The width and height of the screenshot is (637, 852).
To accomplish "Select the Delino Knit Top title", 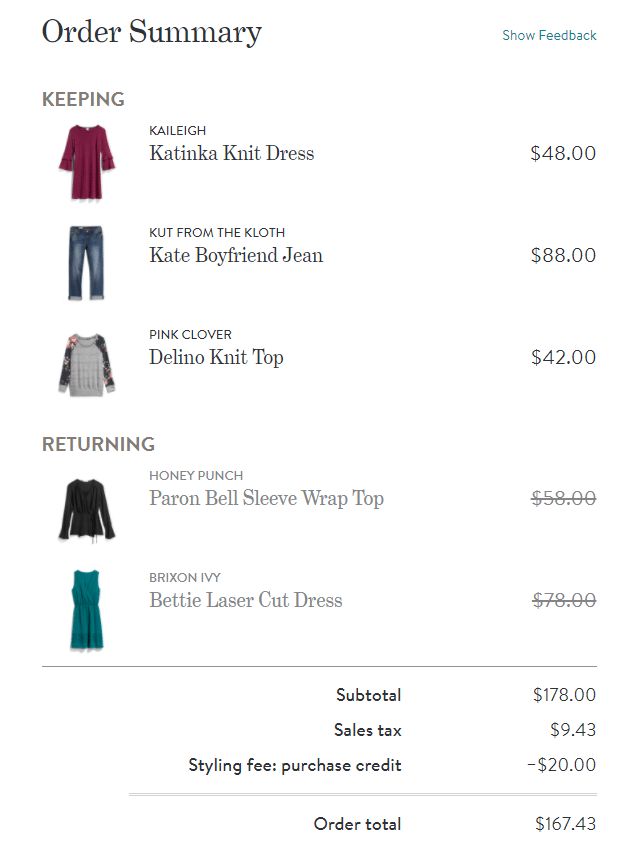I will [x=216, y=357].
